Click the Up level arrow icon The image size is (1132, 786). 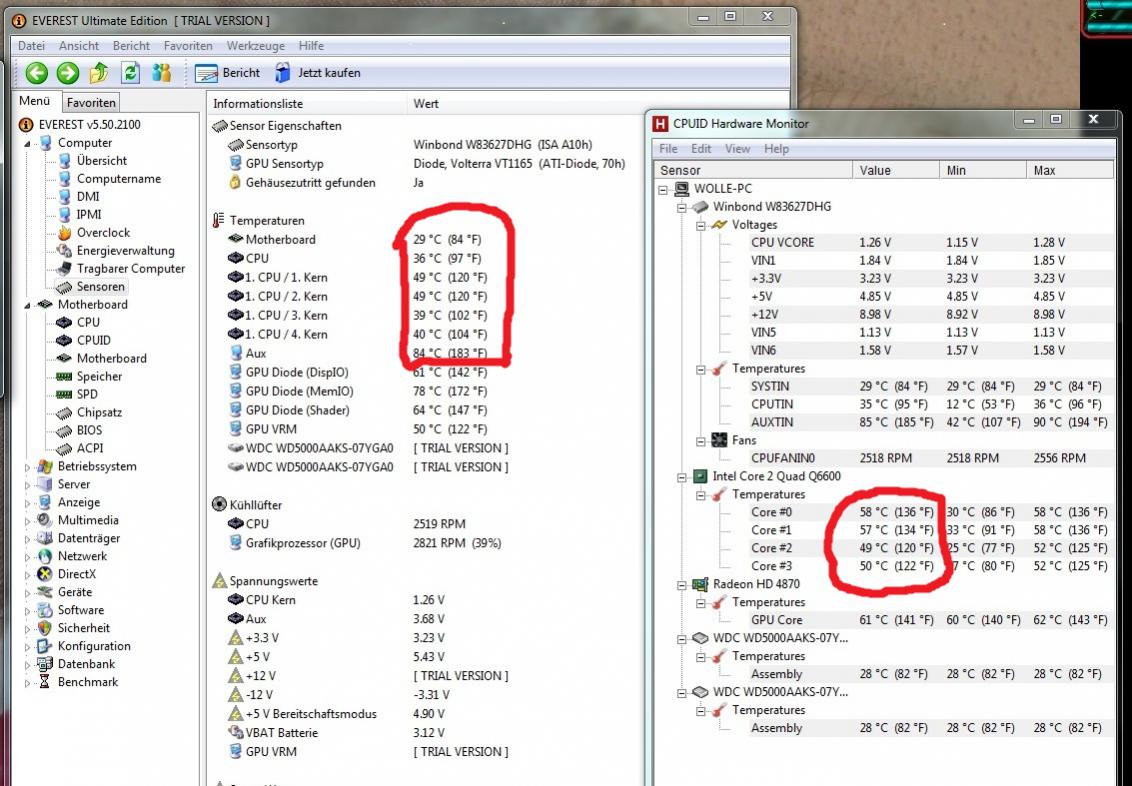coord(99,73)
